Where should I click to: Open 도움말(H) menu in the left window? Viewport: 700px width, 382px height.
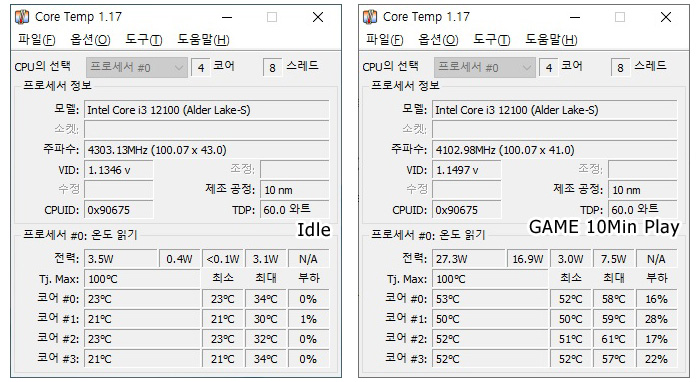[x=204, y=40]
